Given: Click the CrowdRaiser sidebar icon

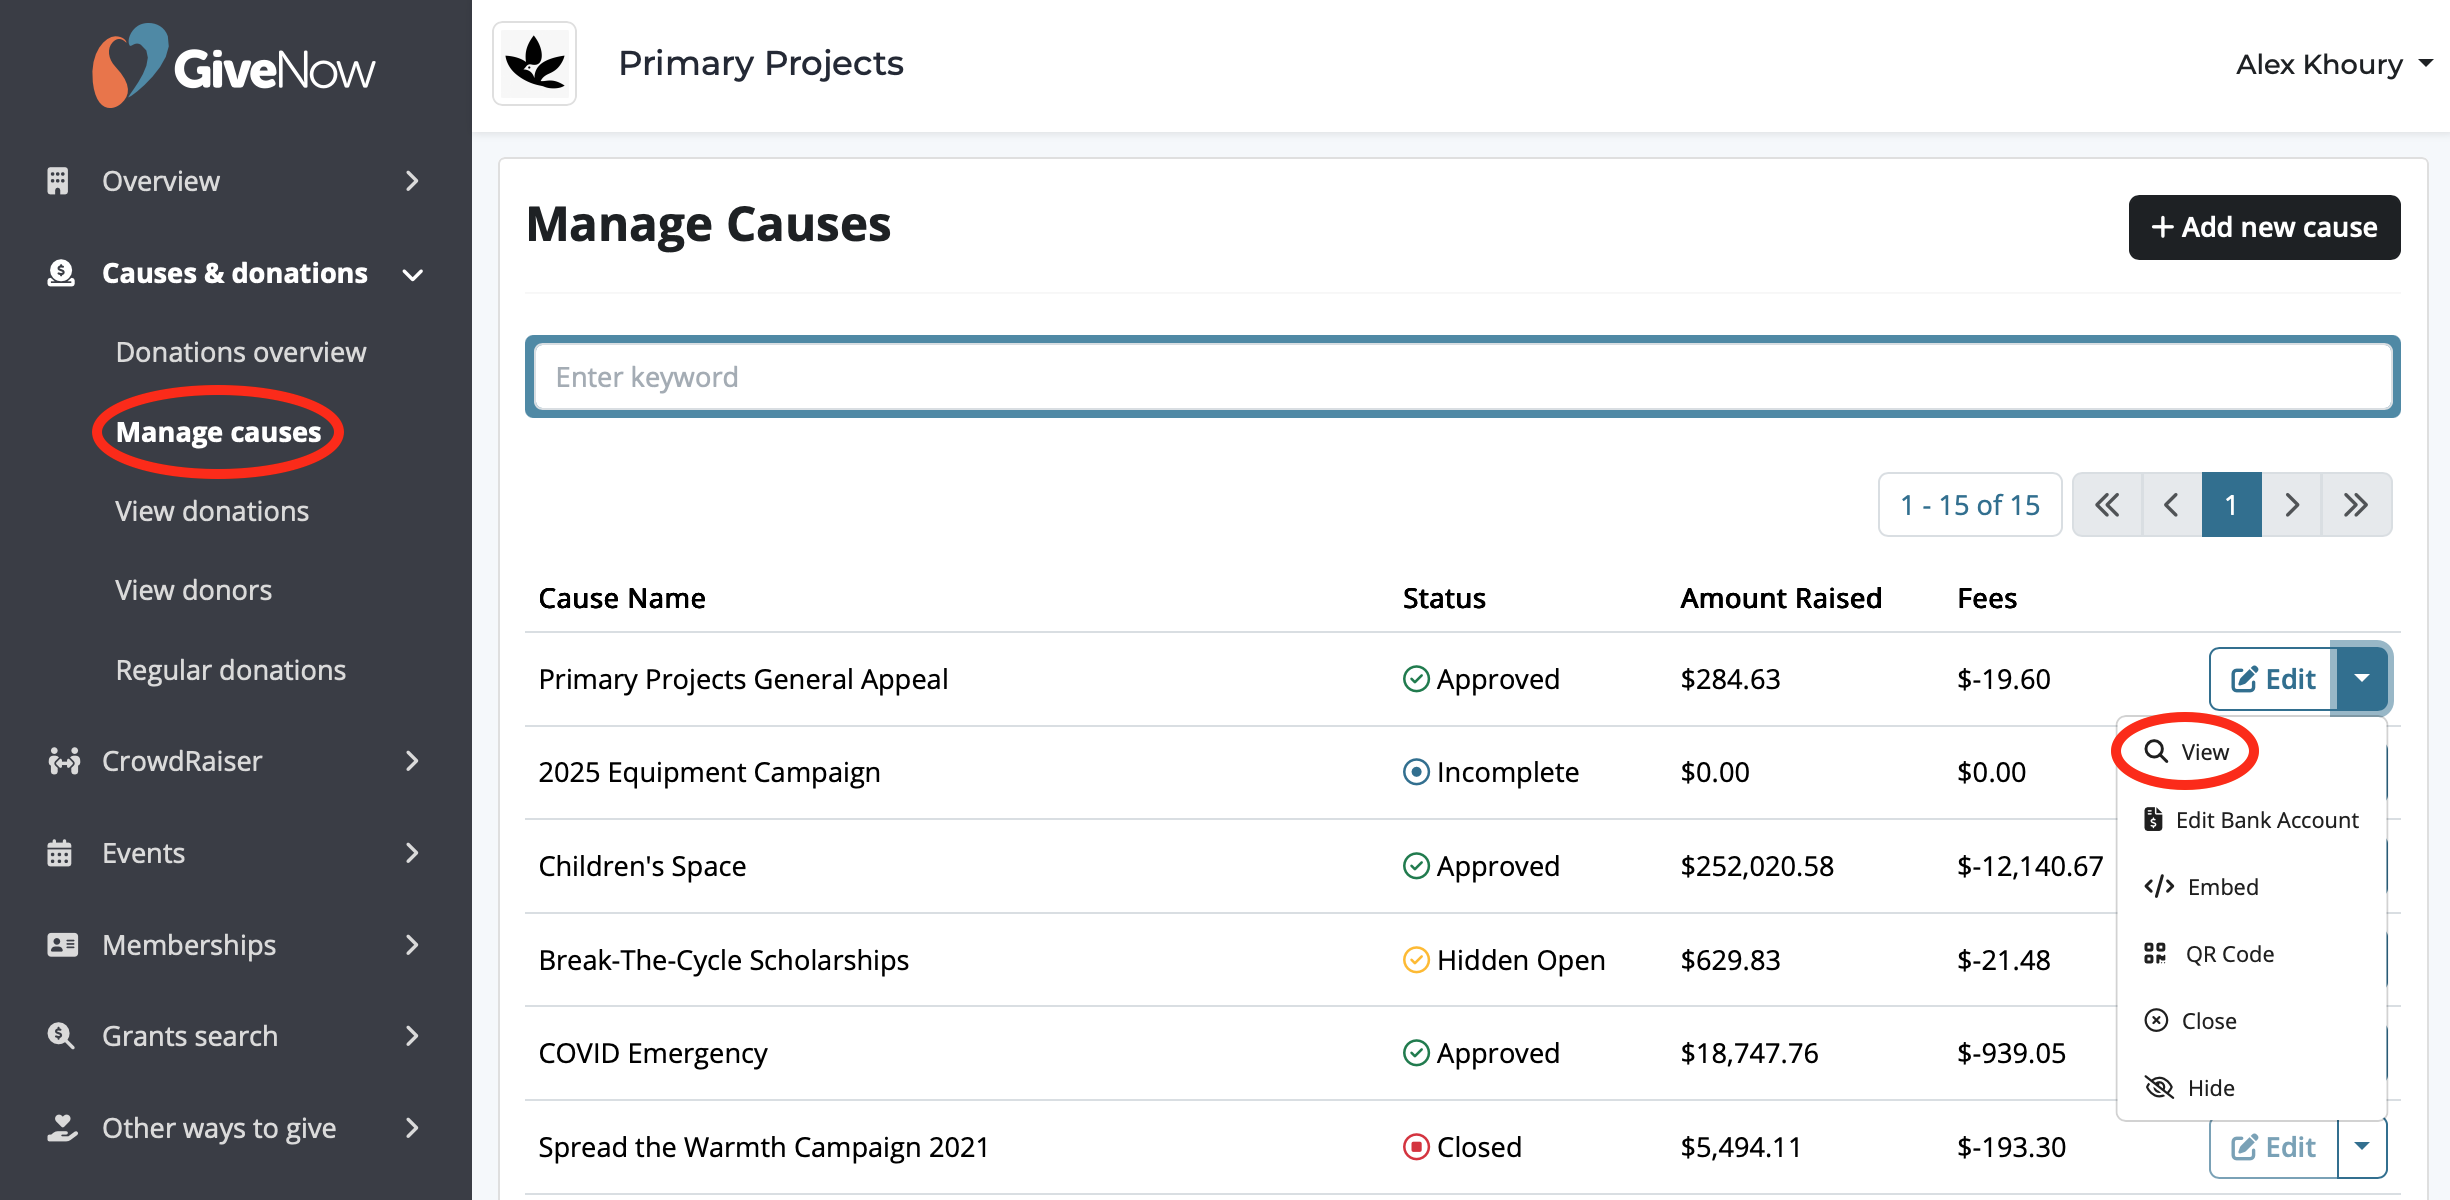Looking at the screenshot, I should [64, 761].
